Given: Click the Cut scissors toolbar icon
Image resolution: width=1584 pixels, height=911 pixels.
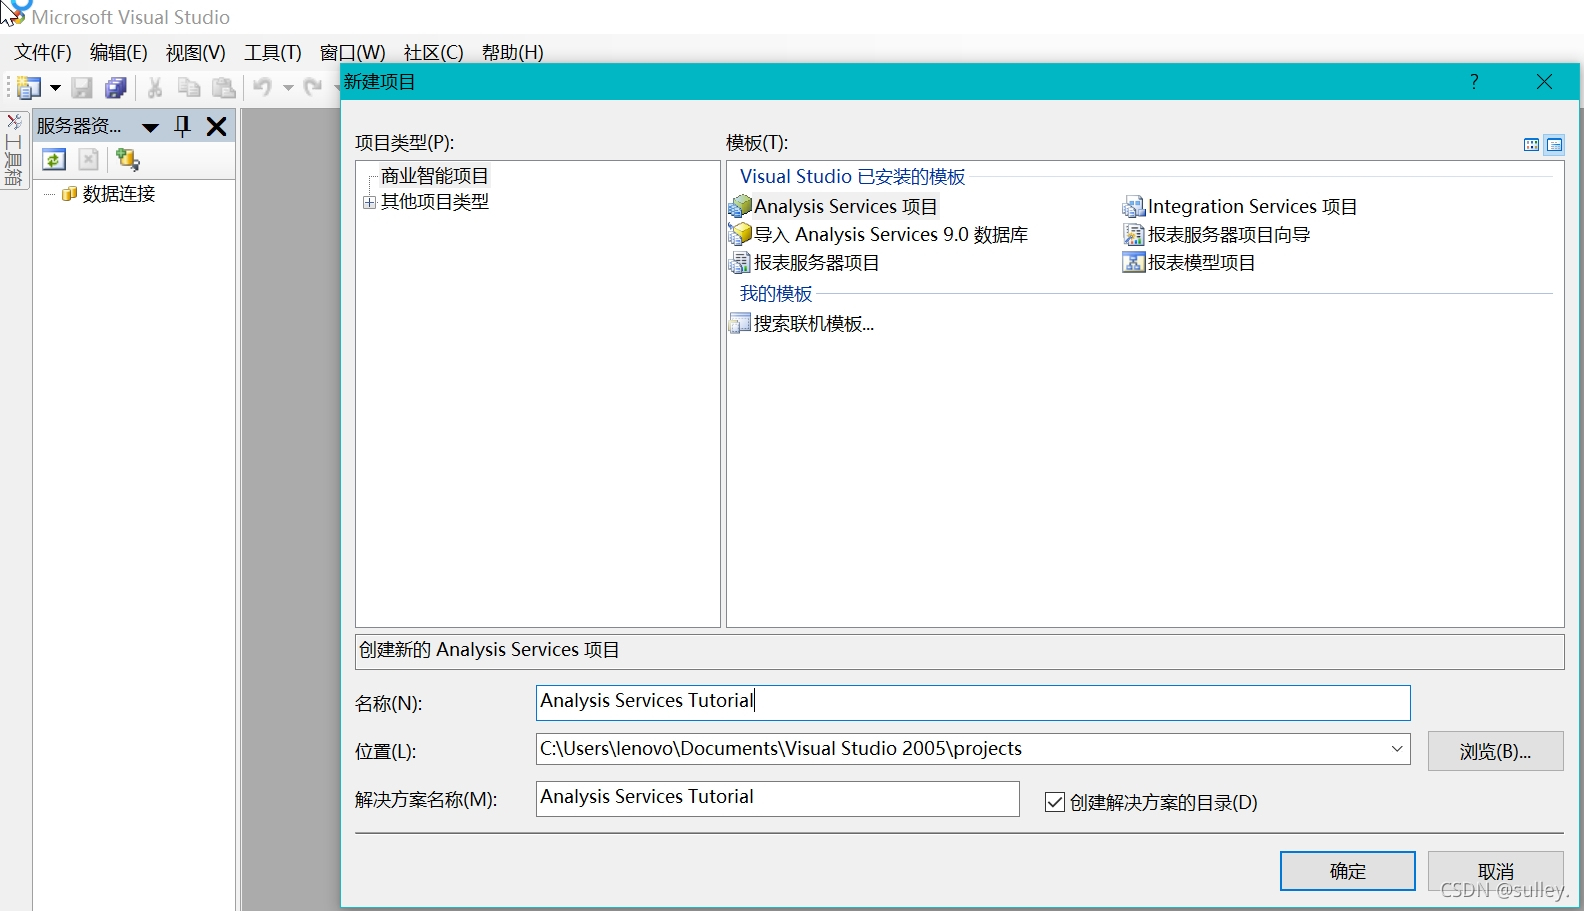Looking at the screenshot, I should coord(155,88).
